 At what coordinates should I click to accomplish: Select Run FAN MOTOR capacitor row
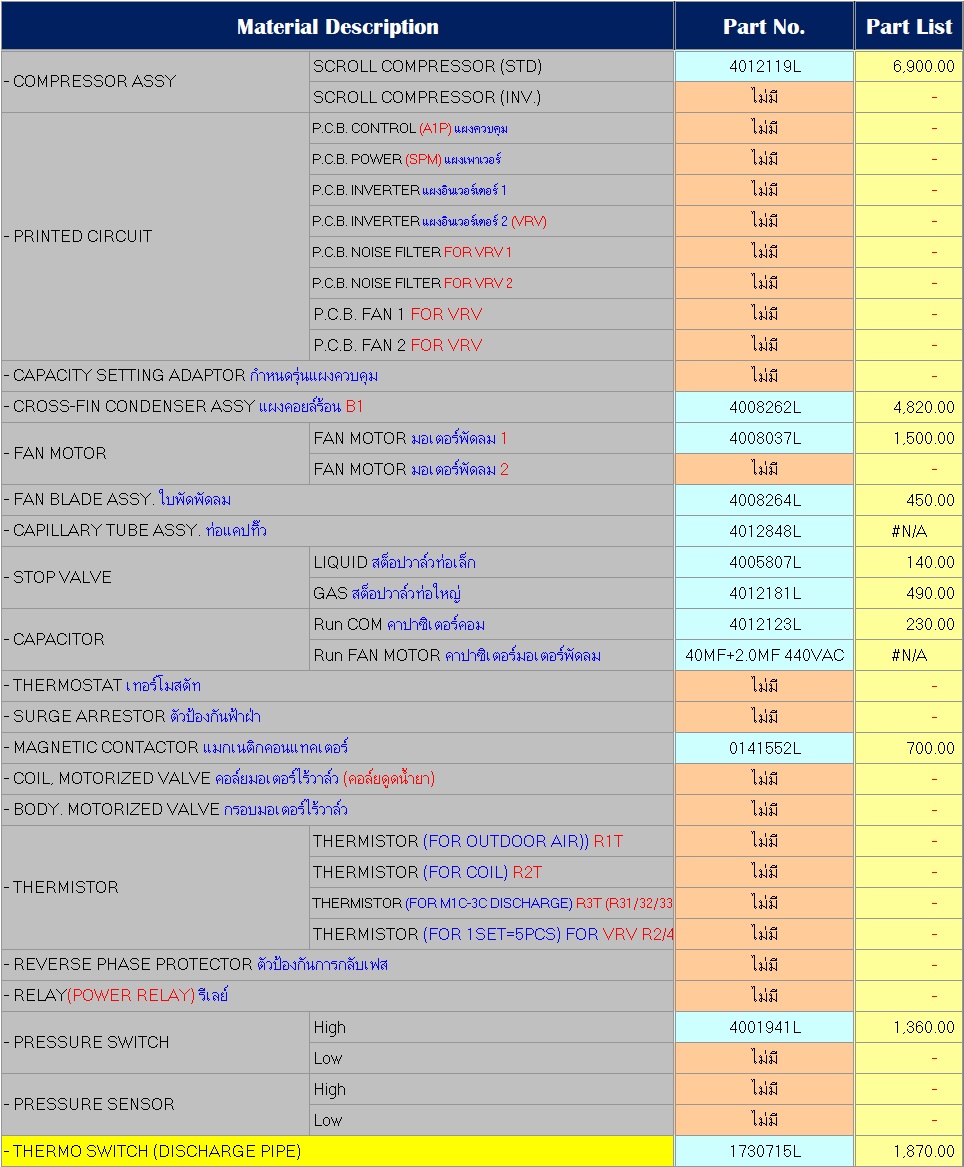click(491, 656)
